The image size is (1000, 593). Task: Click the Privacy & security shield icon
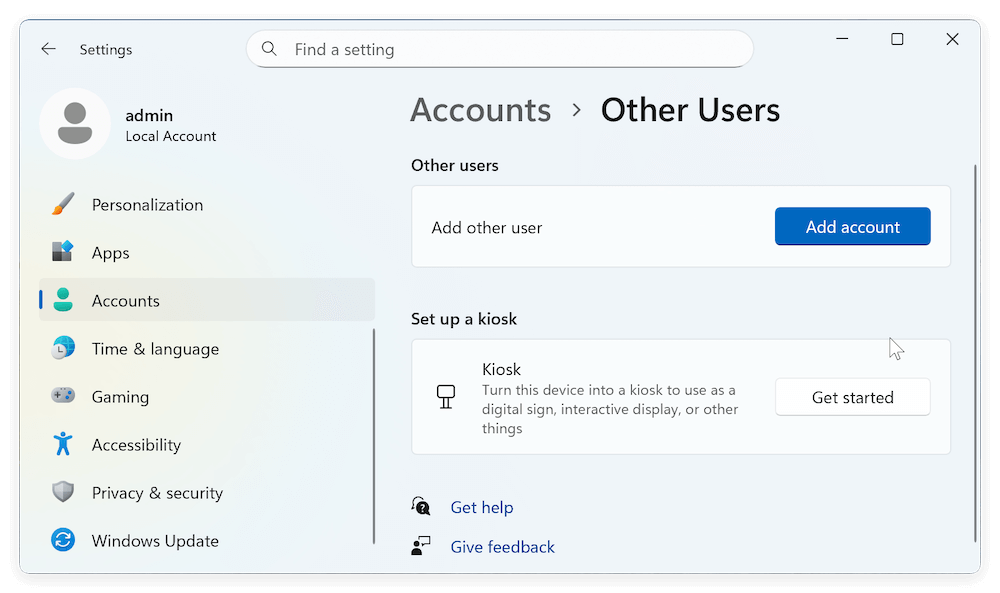[x=63, y=493]
